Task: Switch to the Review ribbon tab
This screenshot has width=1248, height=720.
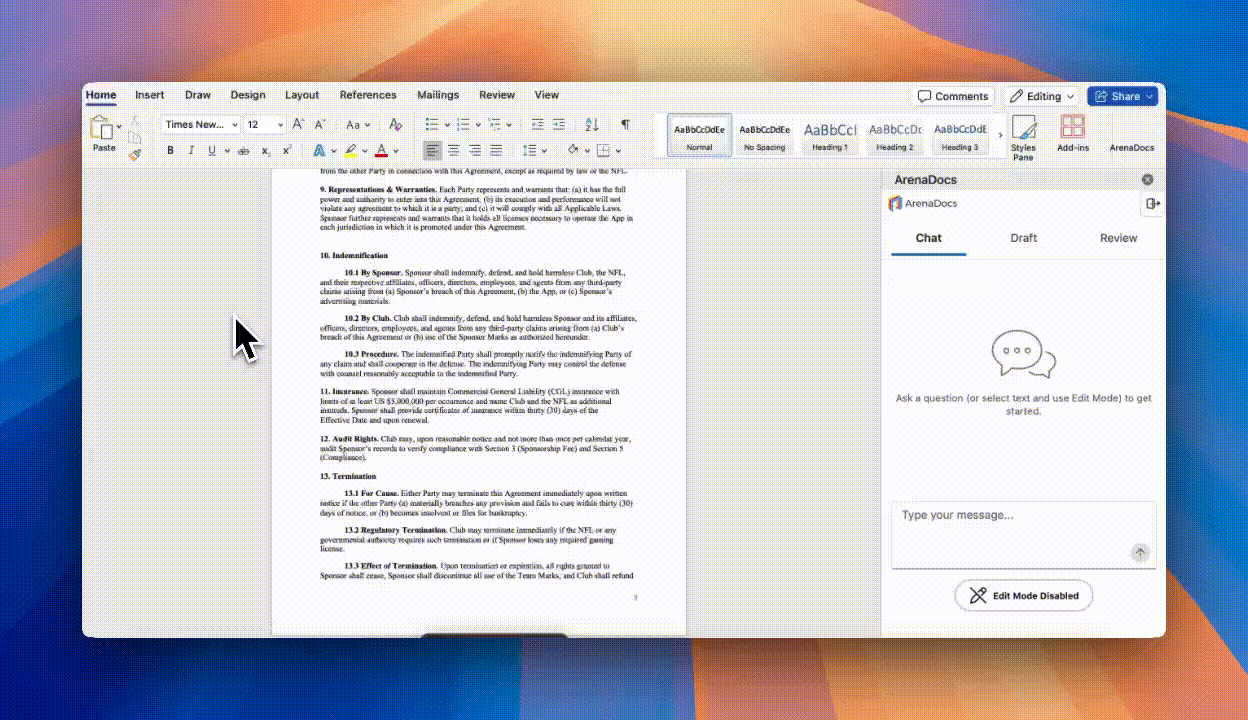Action: click(x=497, y=95)
